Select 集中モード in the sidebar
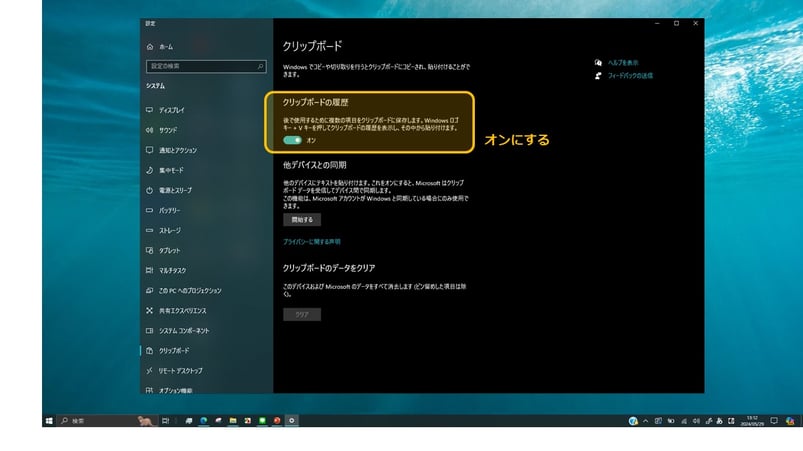Viewport: 803px width, 451px height. [164, 170]
